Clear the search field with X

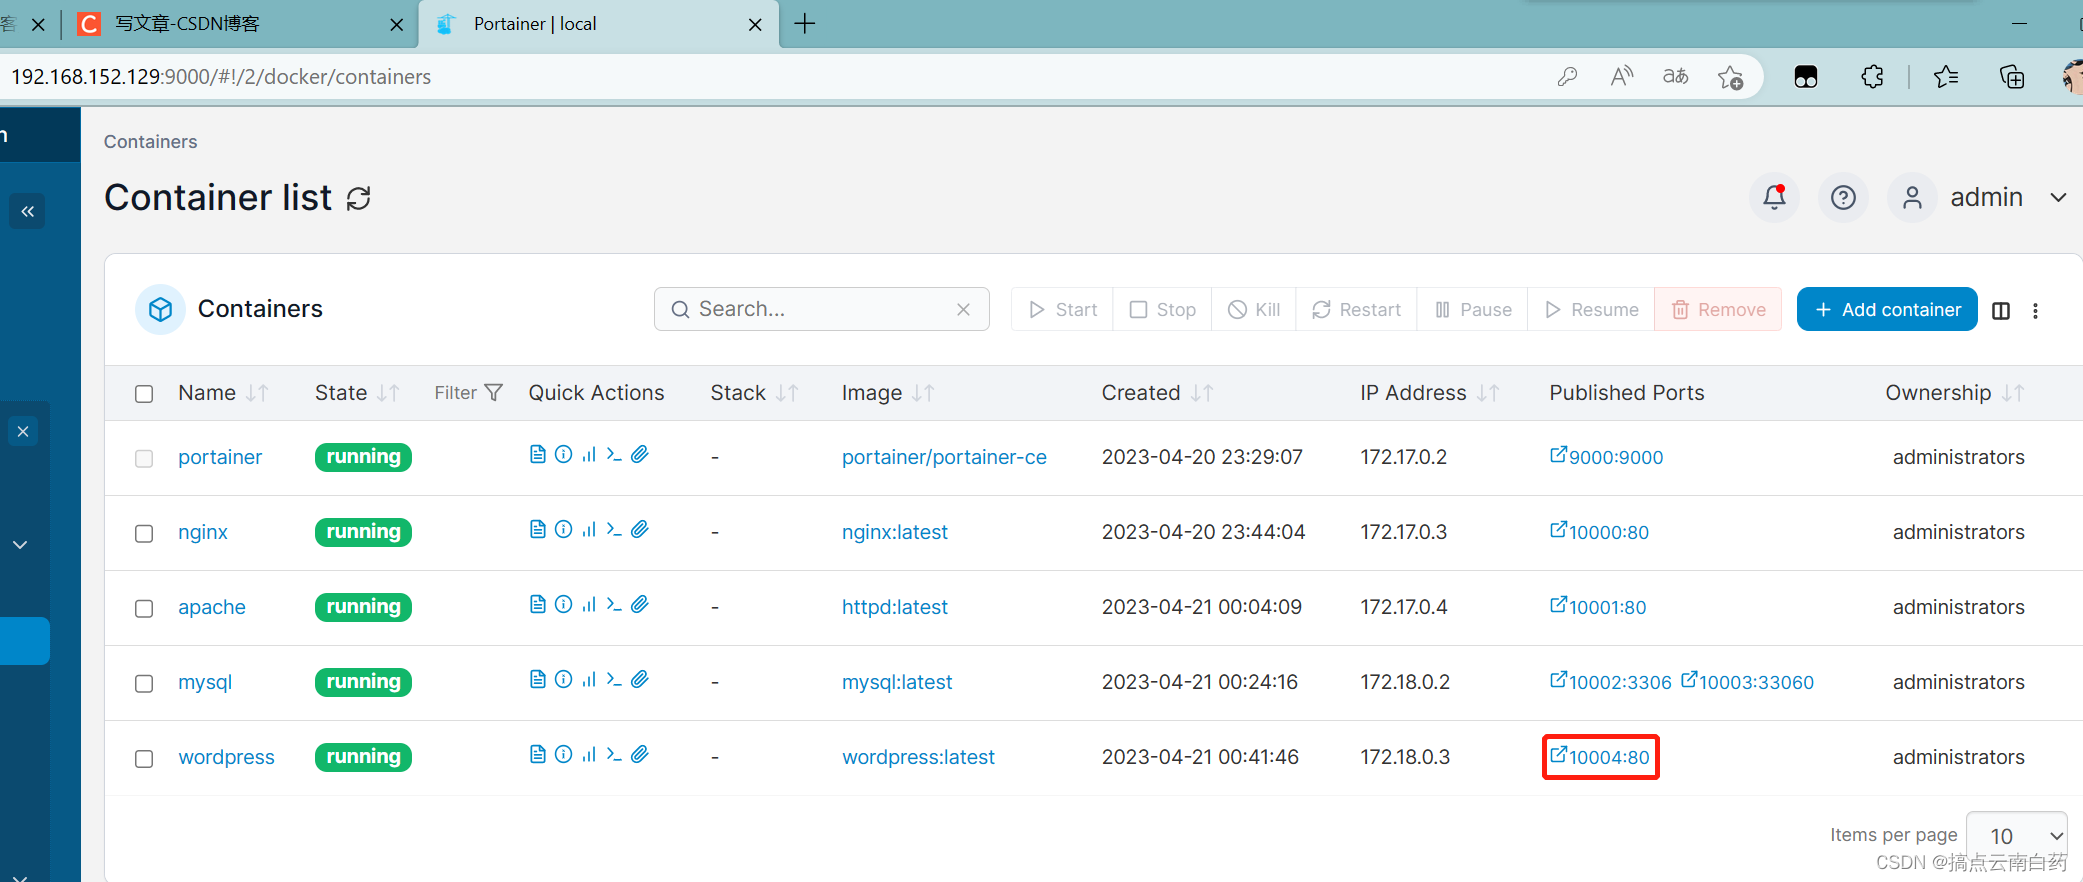click(964, 310)
